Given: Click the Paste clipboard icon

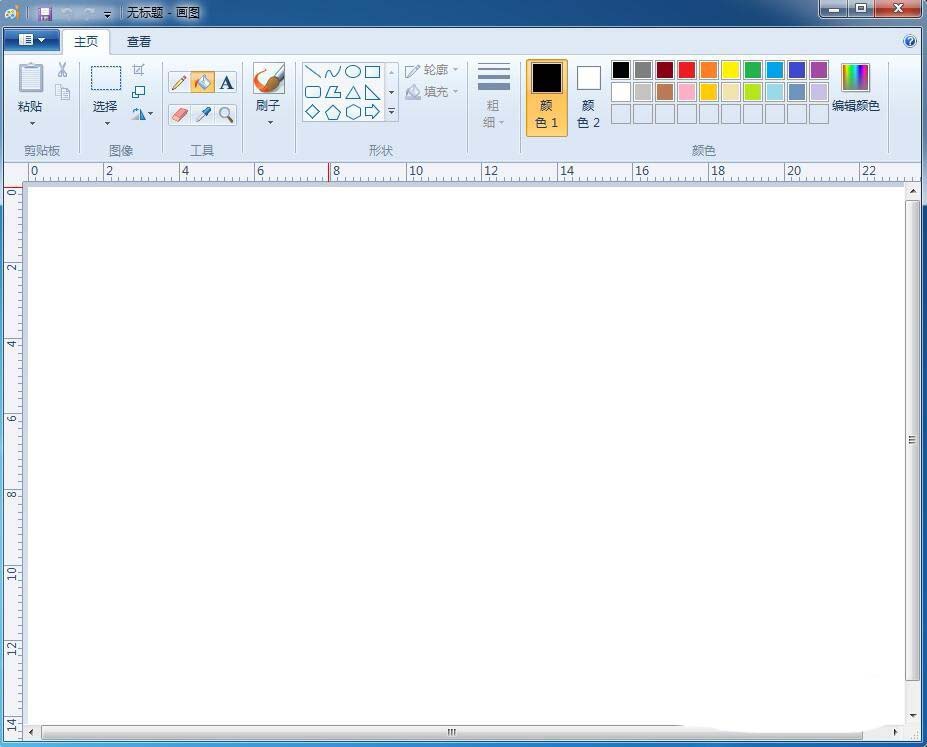Looking at the screenshot, I should [31, 77].
